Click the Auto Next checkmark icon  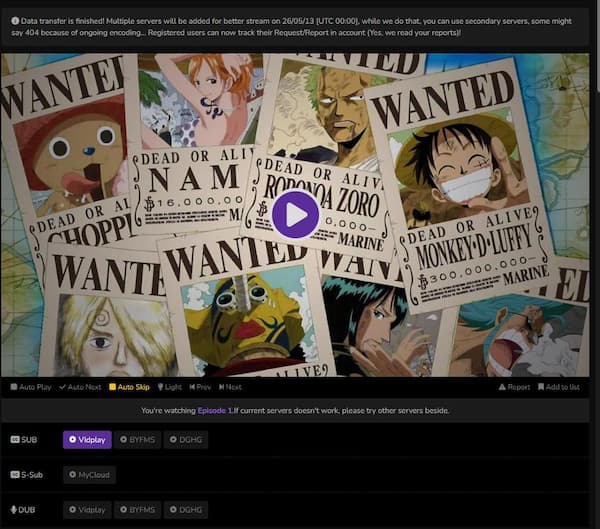(62, 387)
